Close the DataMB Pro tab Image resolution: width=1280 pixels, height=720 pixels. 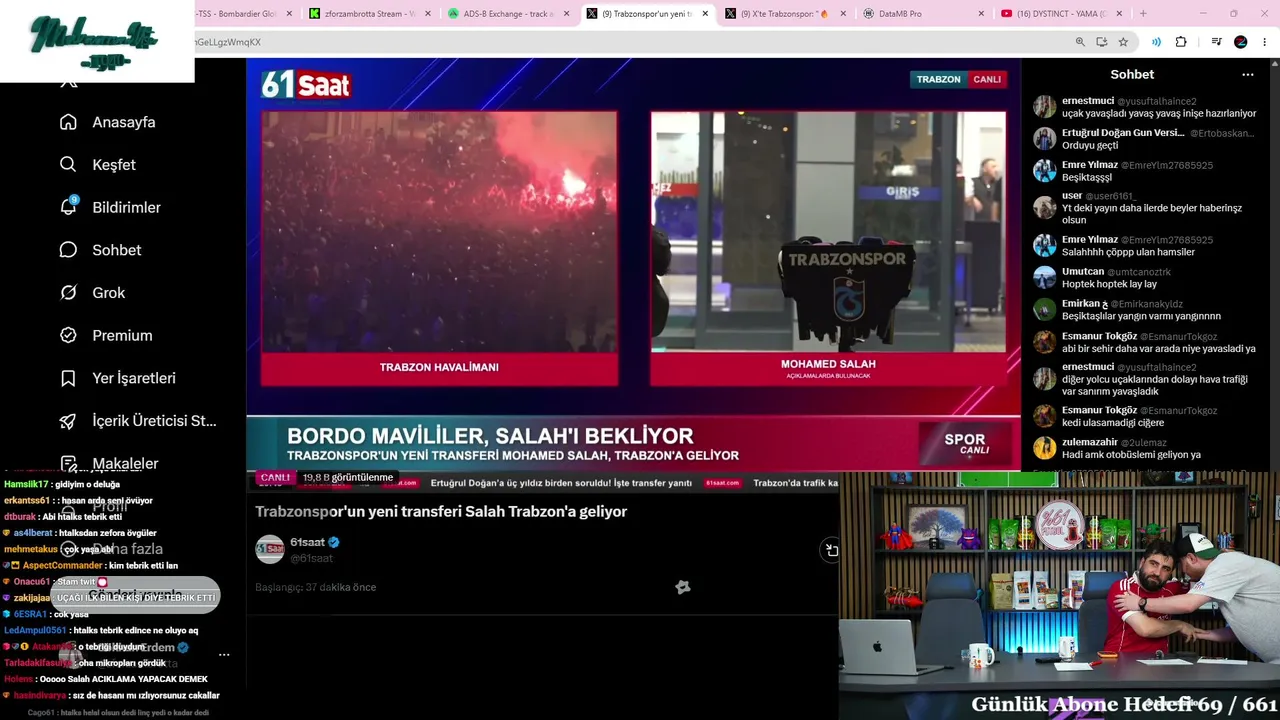980,14
